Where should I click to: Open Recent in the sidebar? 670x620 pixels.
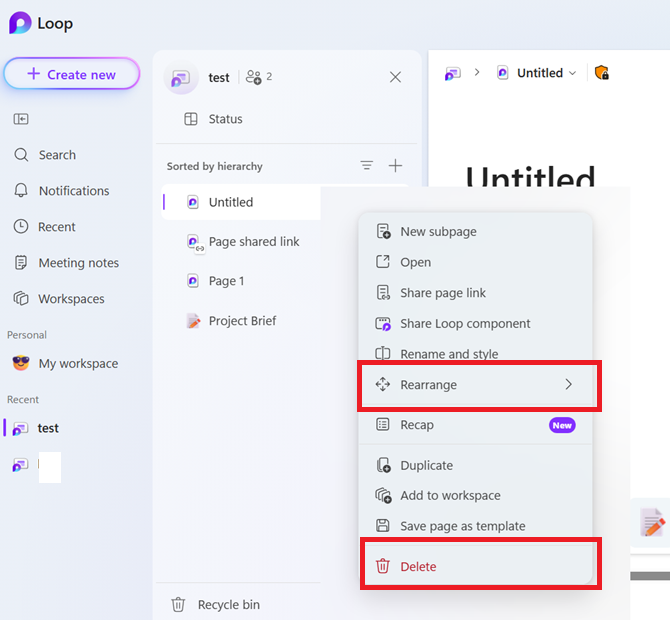(44, 226)
